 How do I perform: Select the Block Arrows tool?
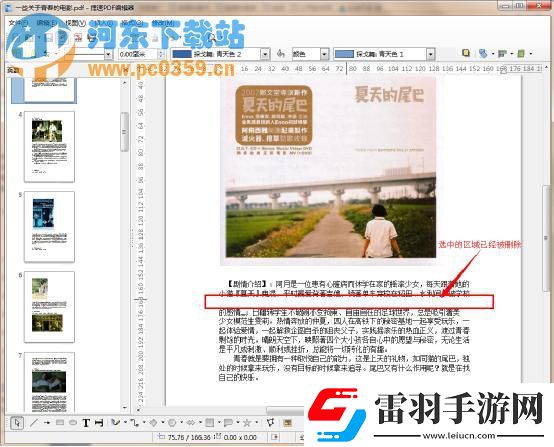click(x=191, y=422)
